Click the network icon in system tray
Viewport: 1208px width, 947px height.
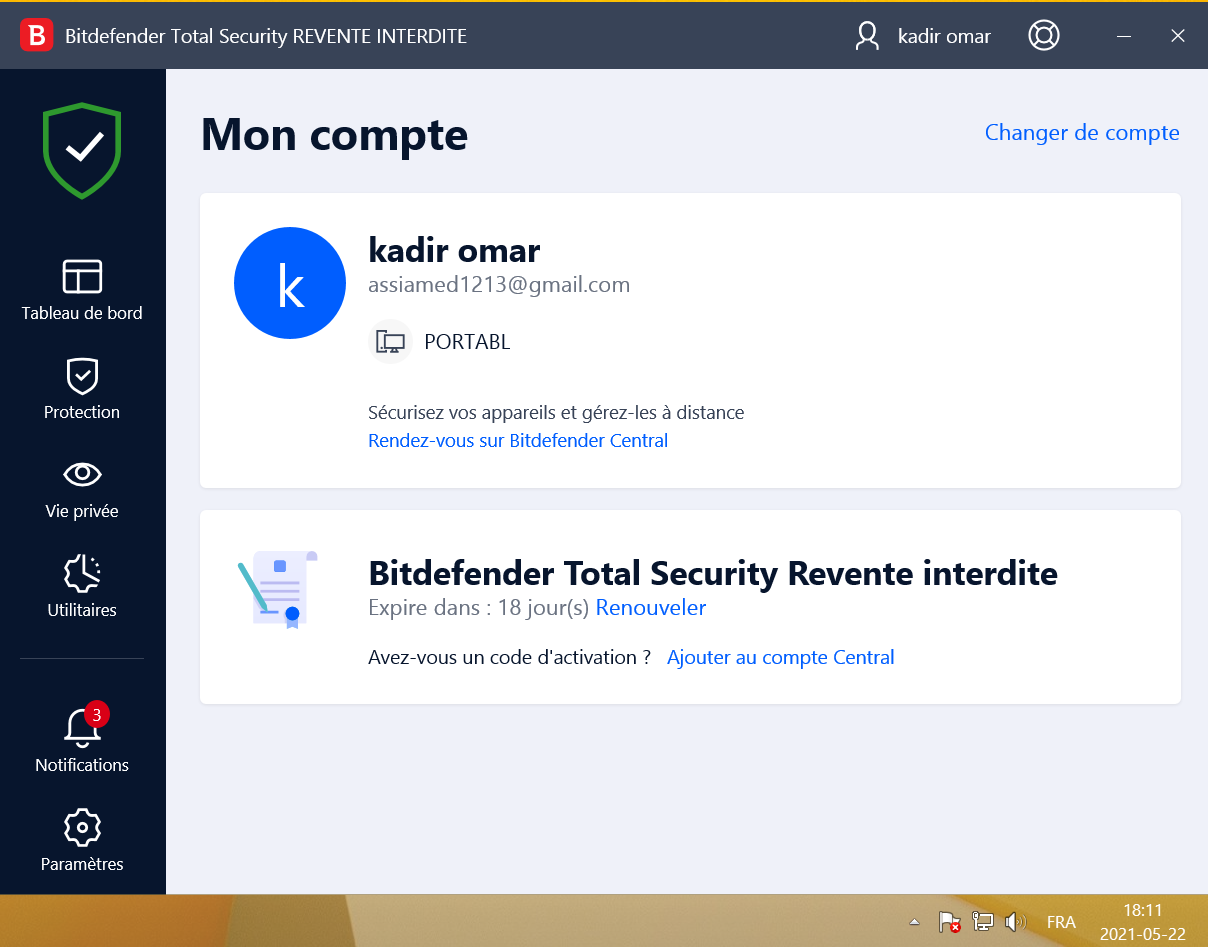983,922
